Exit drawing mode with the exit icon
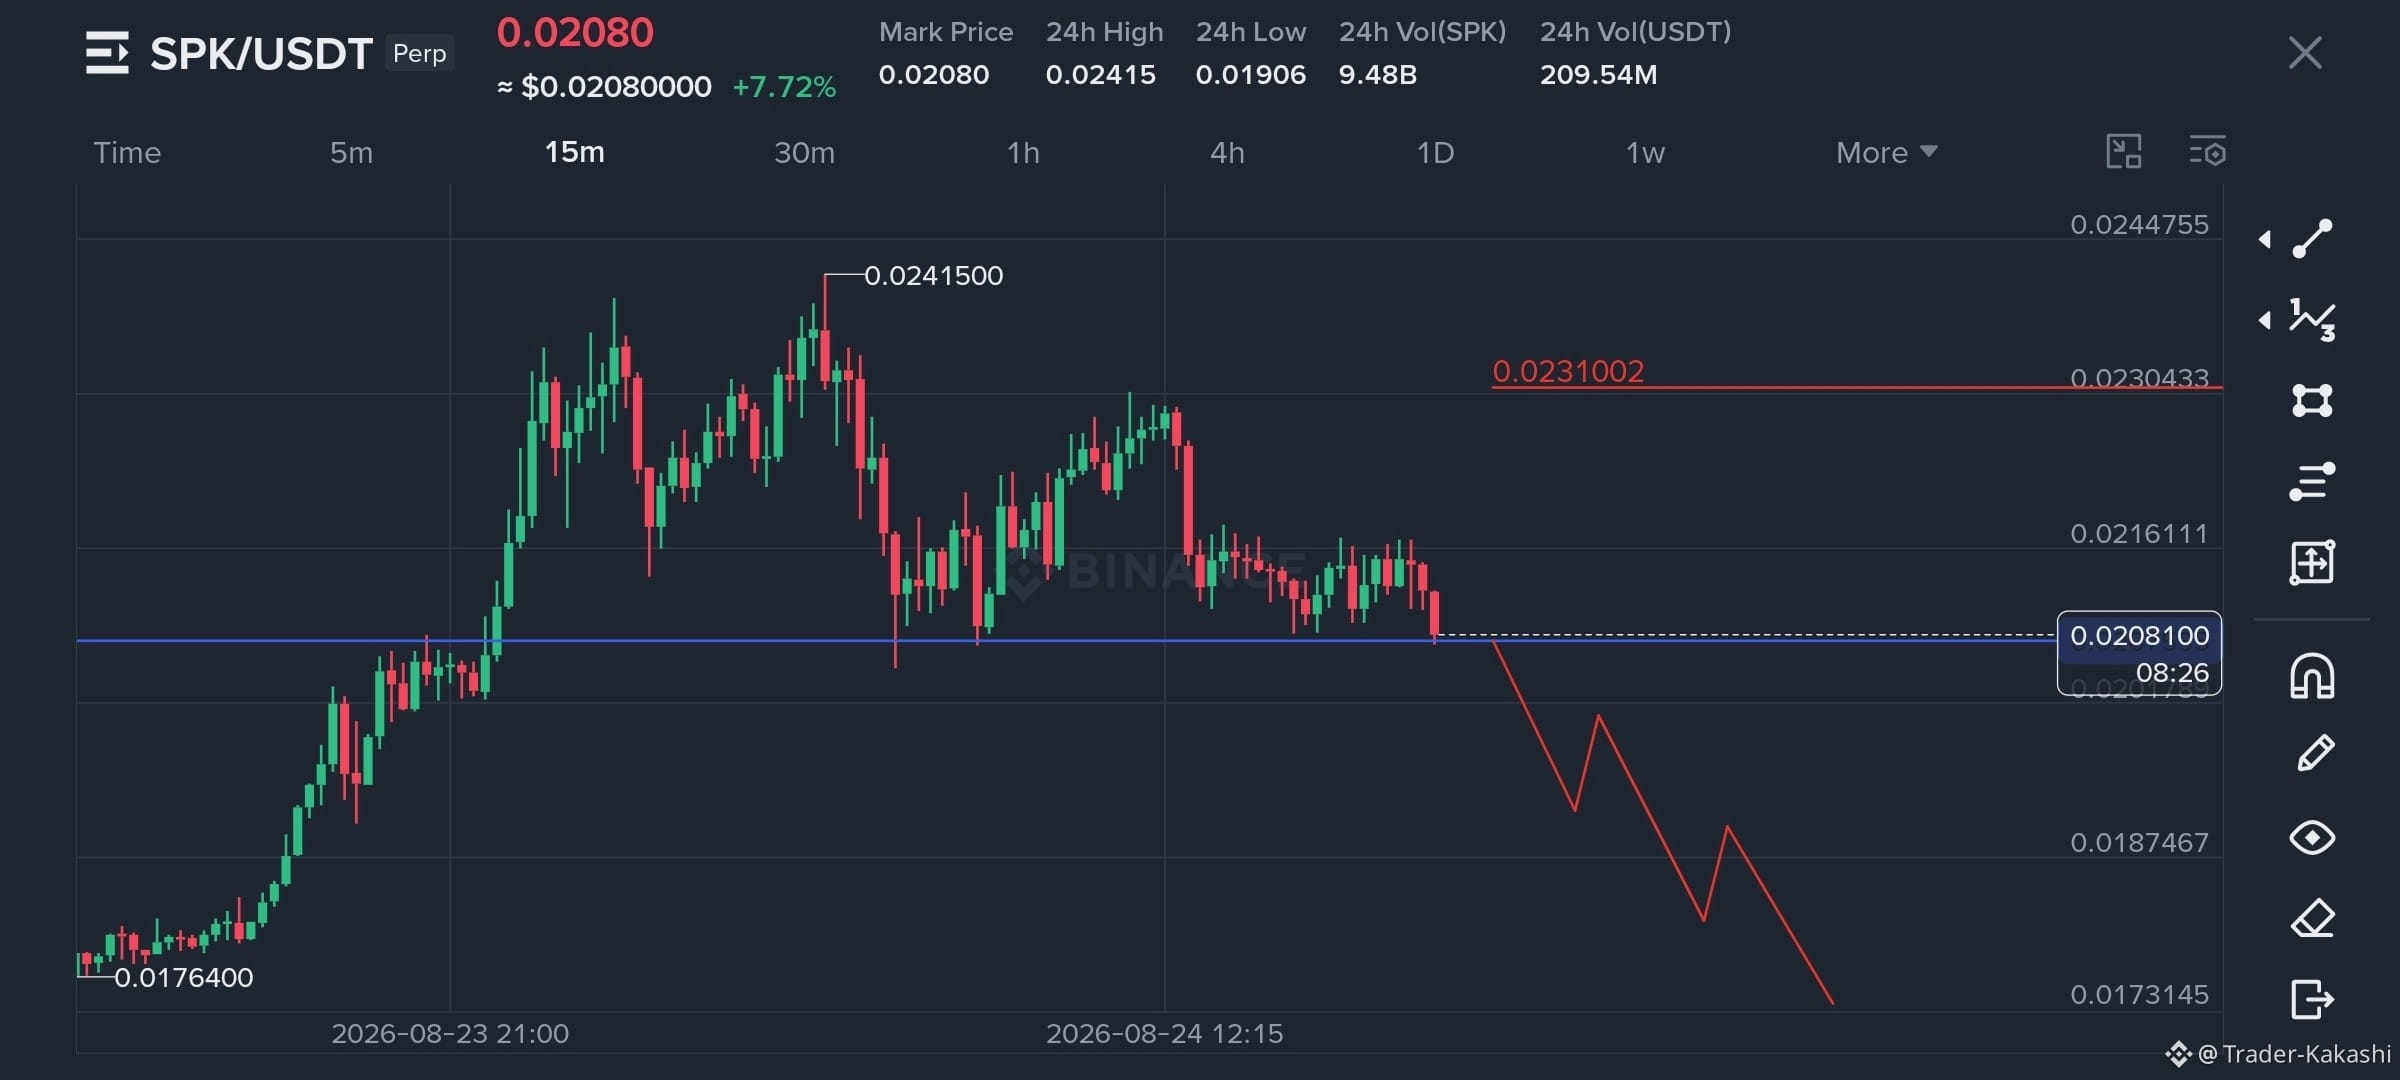 pos(2312,998)
